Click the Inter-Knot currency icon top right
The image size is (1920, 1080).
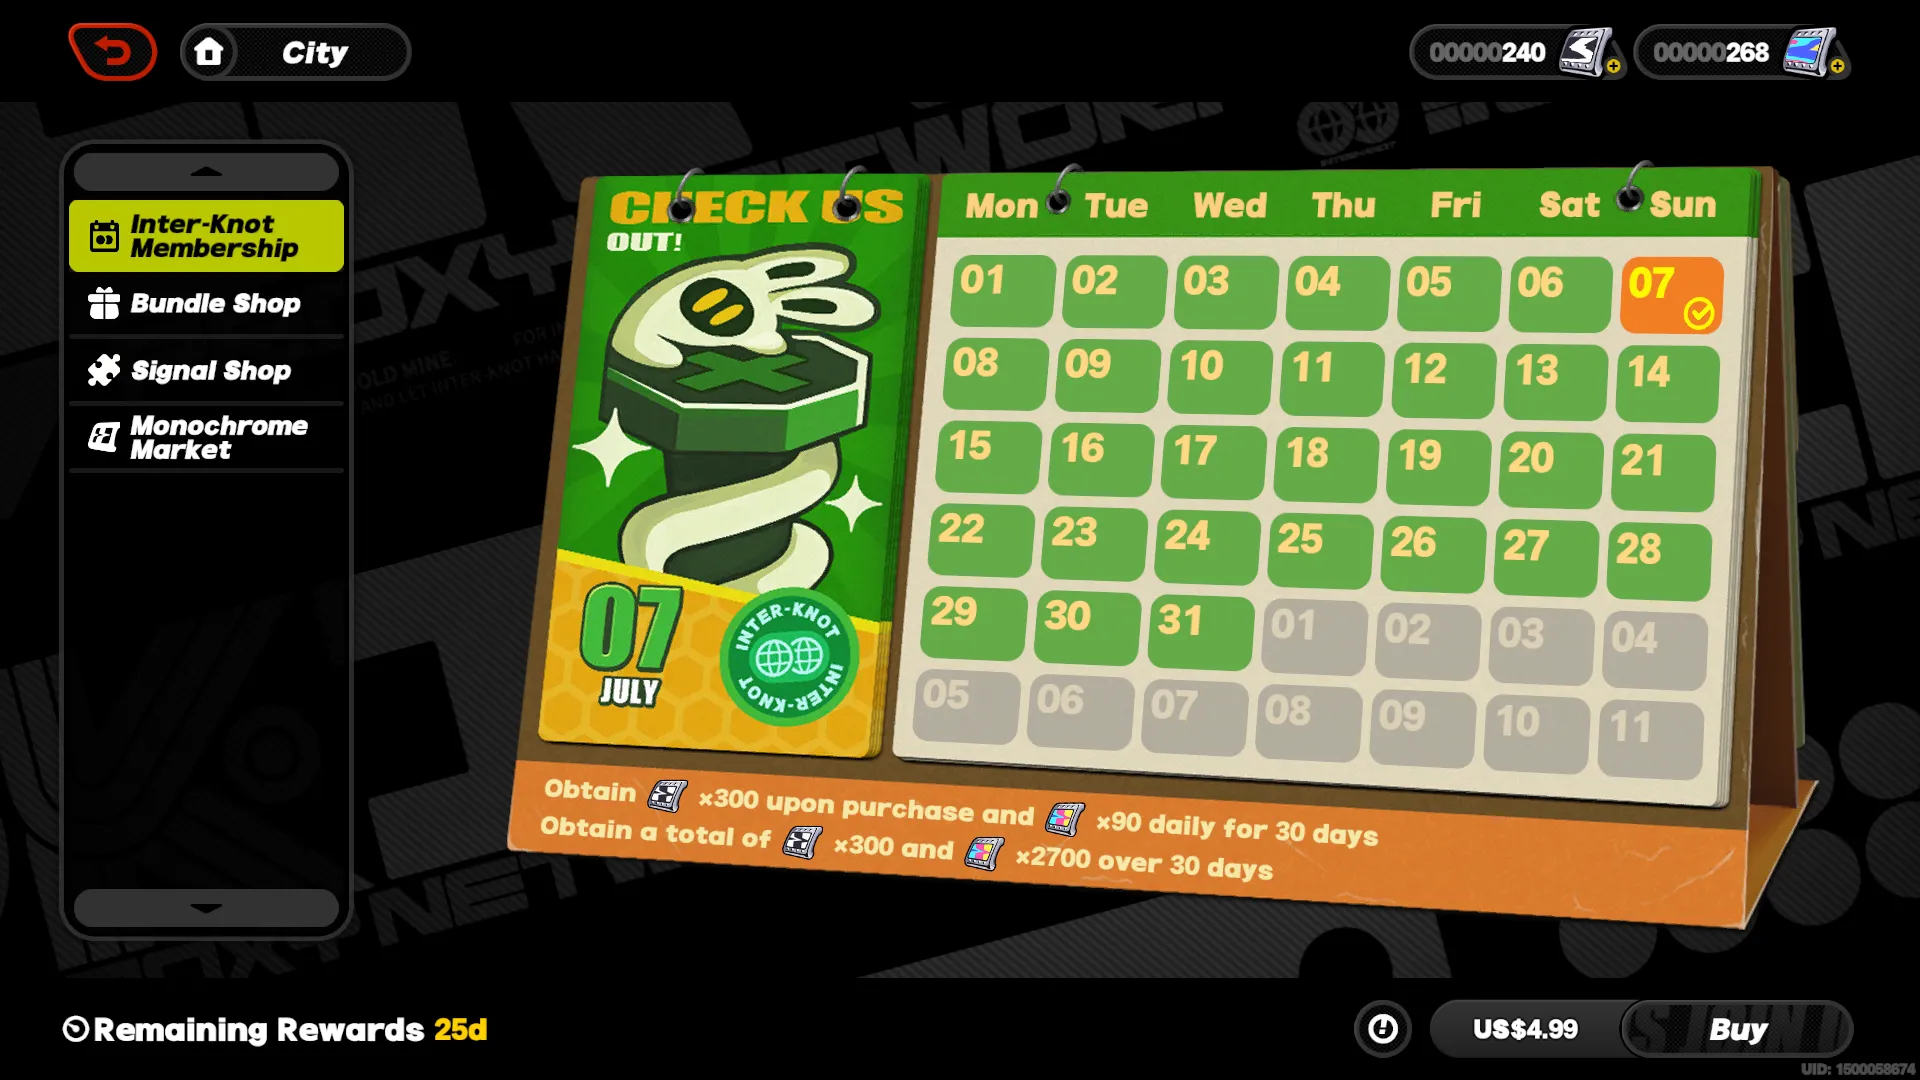[x=1582, y=53]
